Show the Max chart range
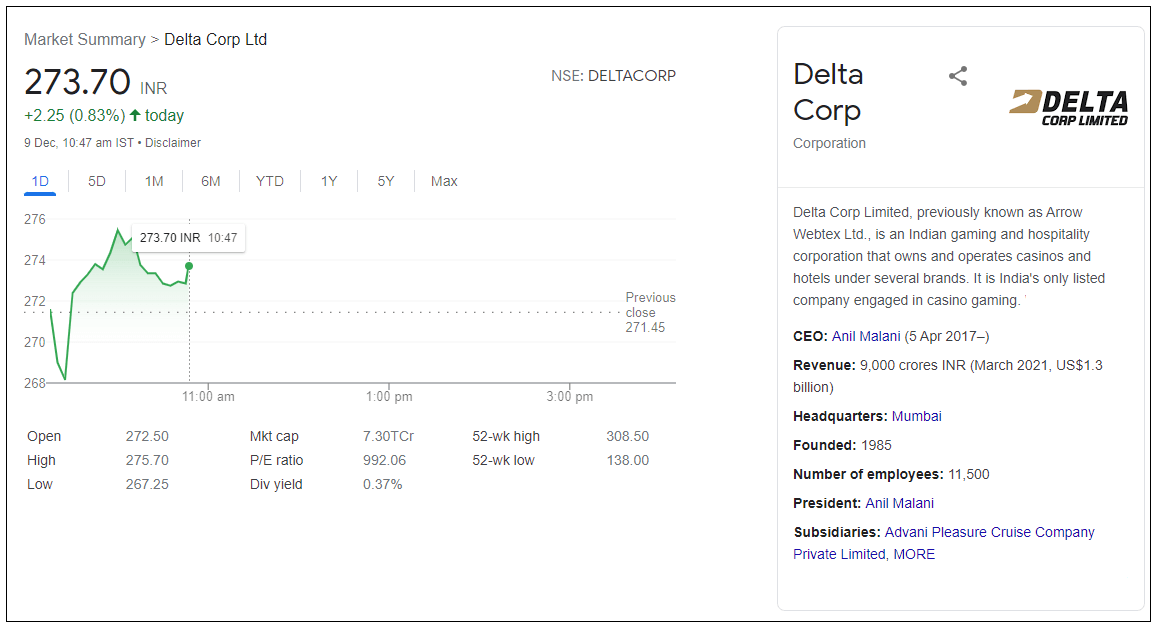Image resolution: width=1155 pixels, height=627 pixels. pyautogui.click(x=444, y=181)
